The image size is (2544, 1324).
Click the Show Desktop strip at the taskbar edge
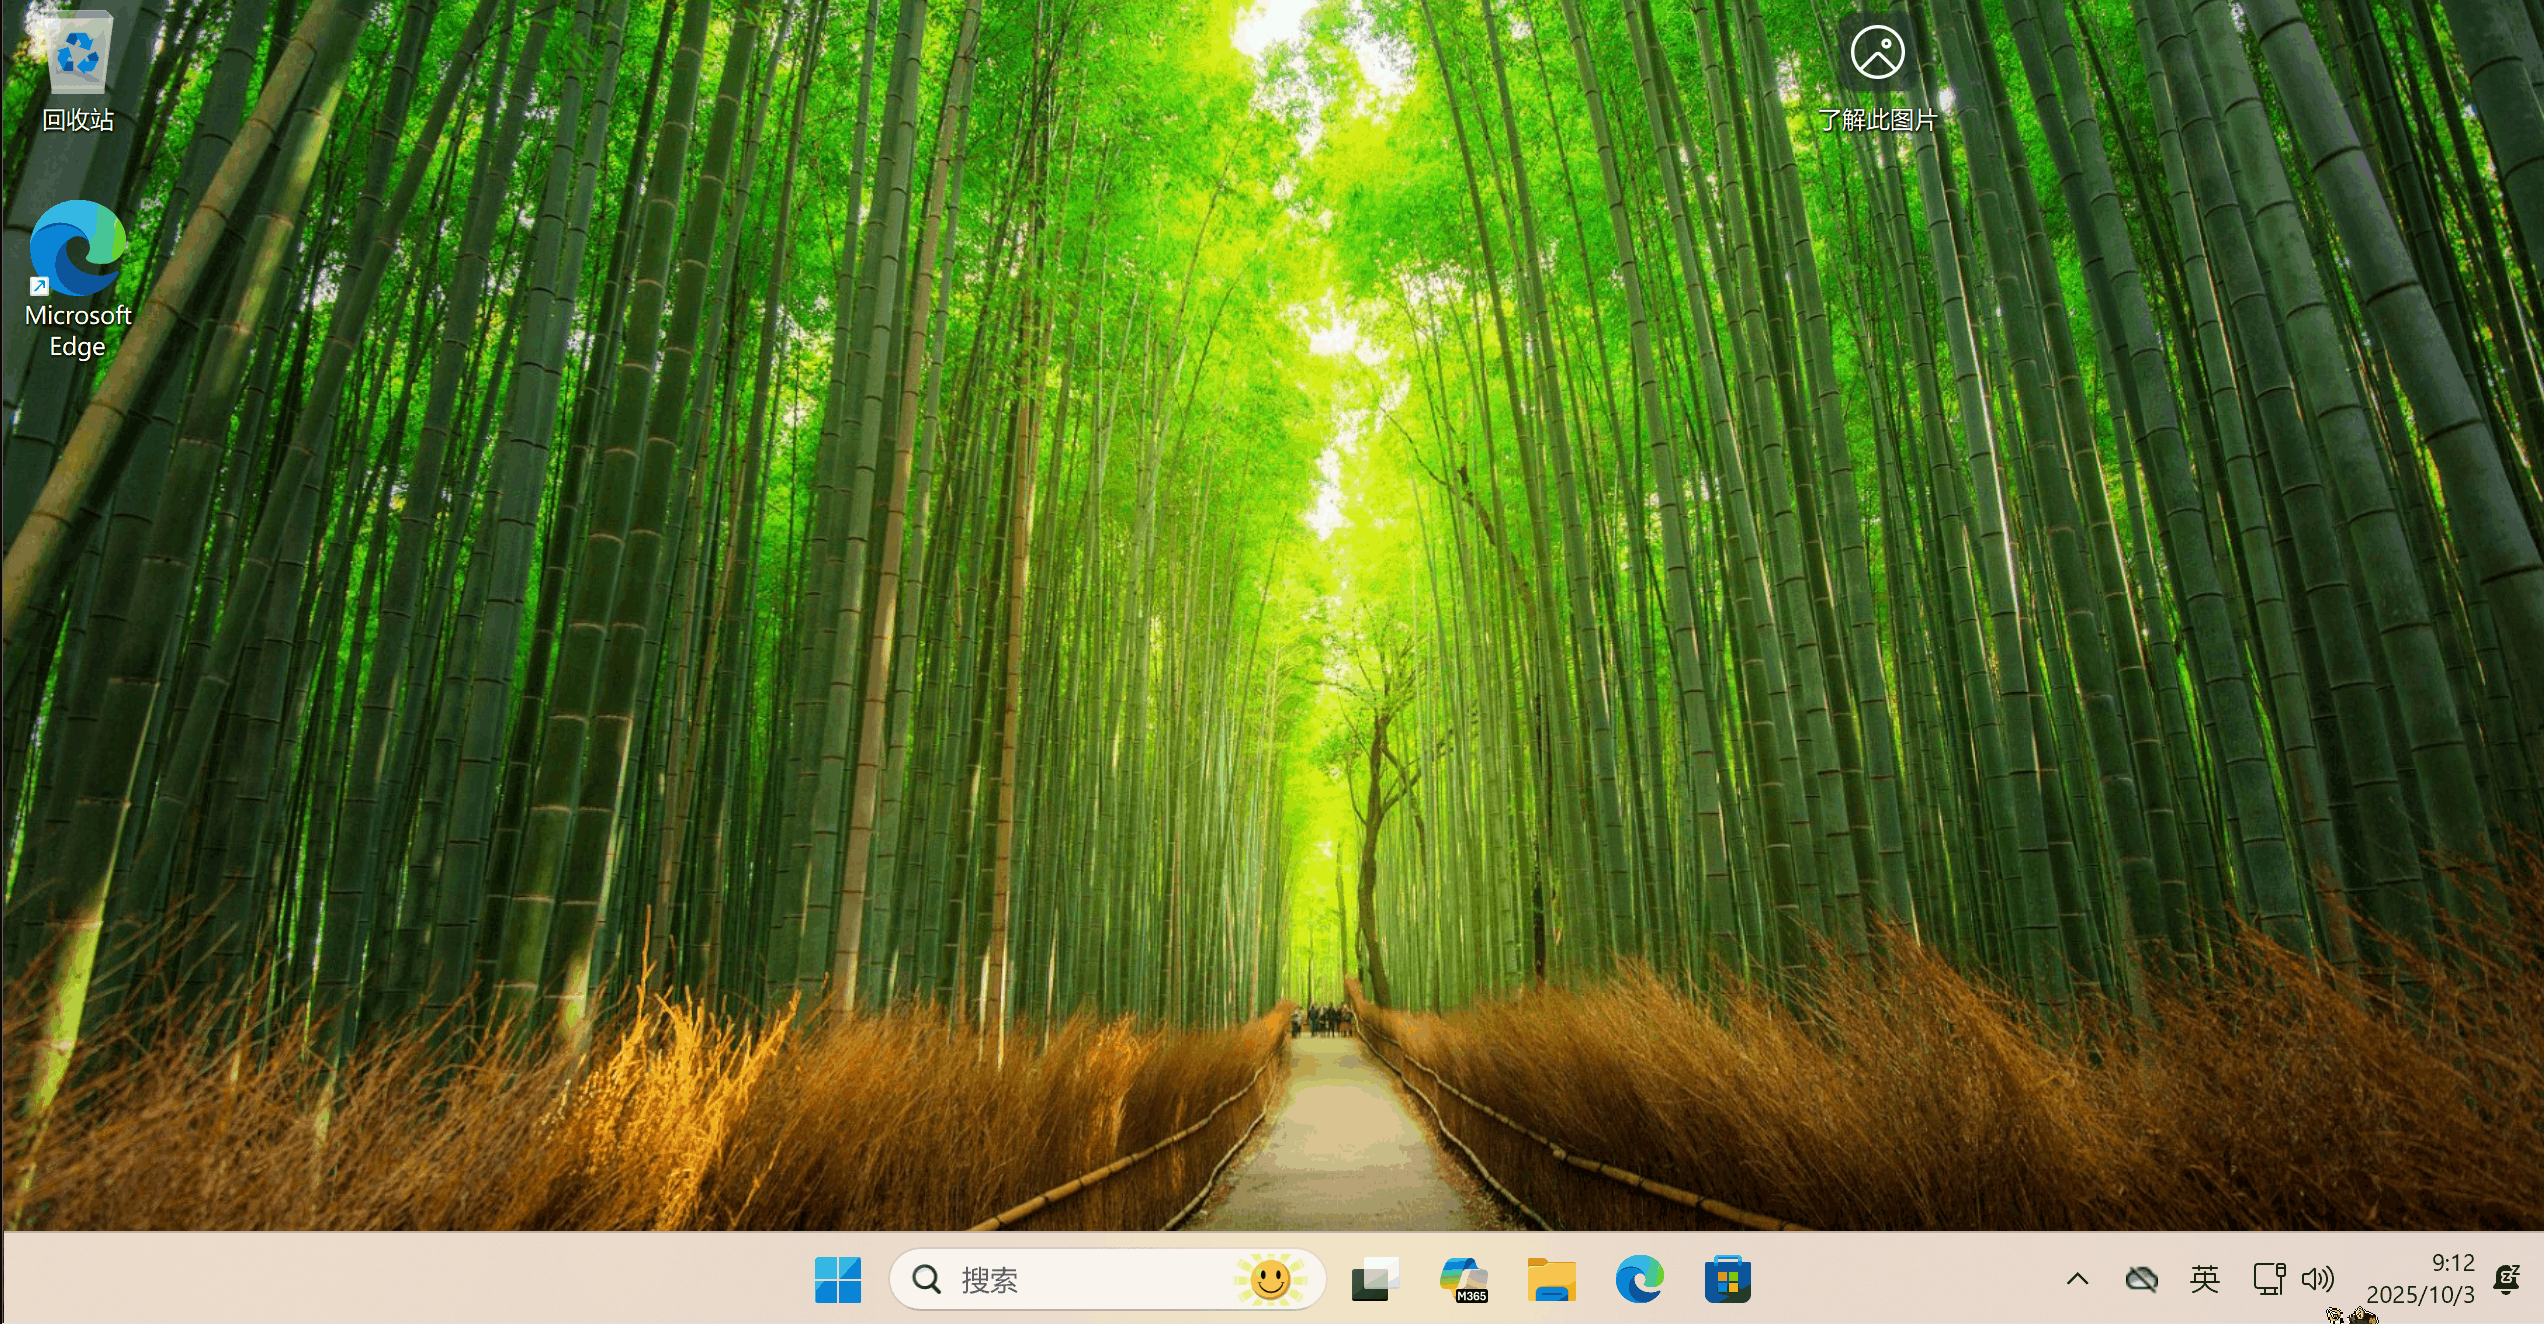tap(2539, 1279)
